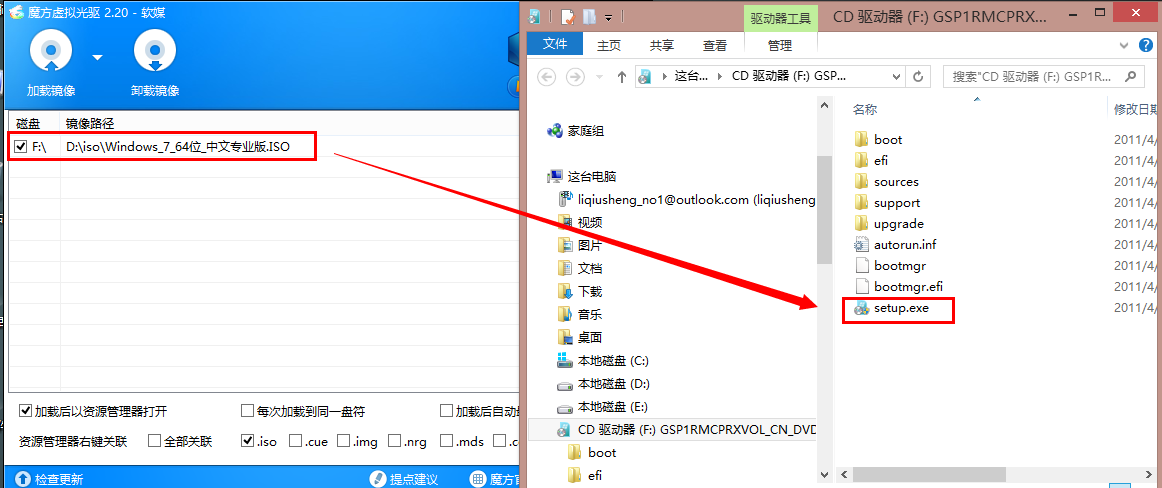Click the pencil icon next to 提点建议

click(x=377, y=479)
